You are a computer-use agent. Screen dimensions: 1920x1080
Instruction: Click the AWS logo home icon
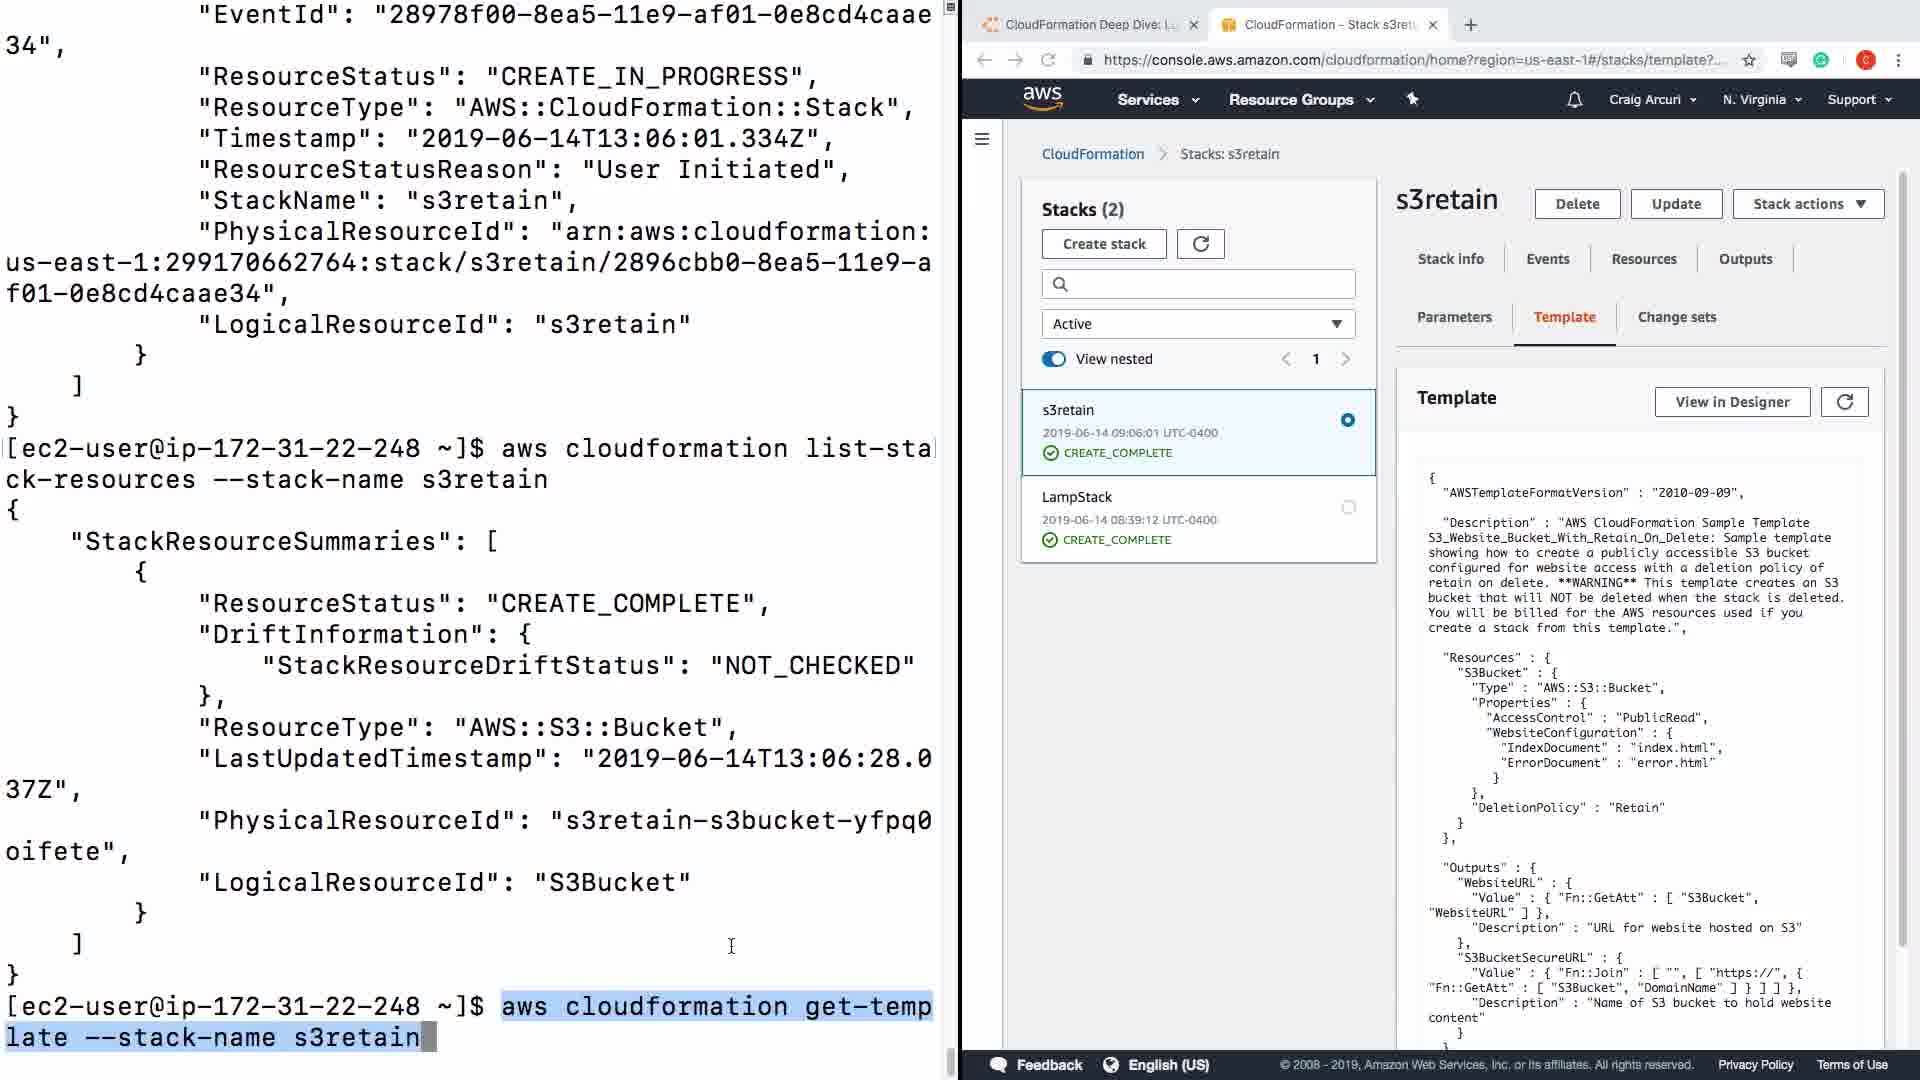point(1042,98)
